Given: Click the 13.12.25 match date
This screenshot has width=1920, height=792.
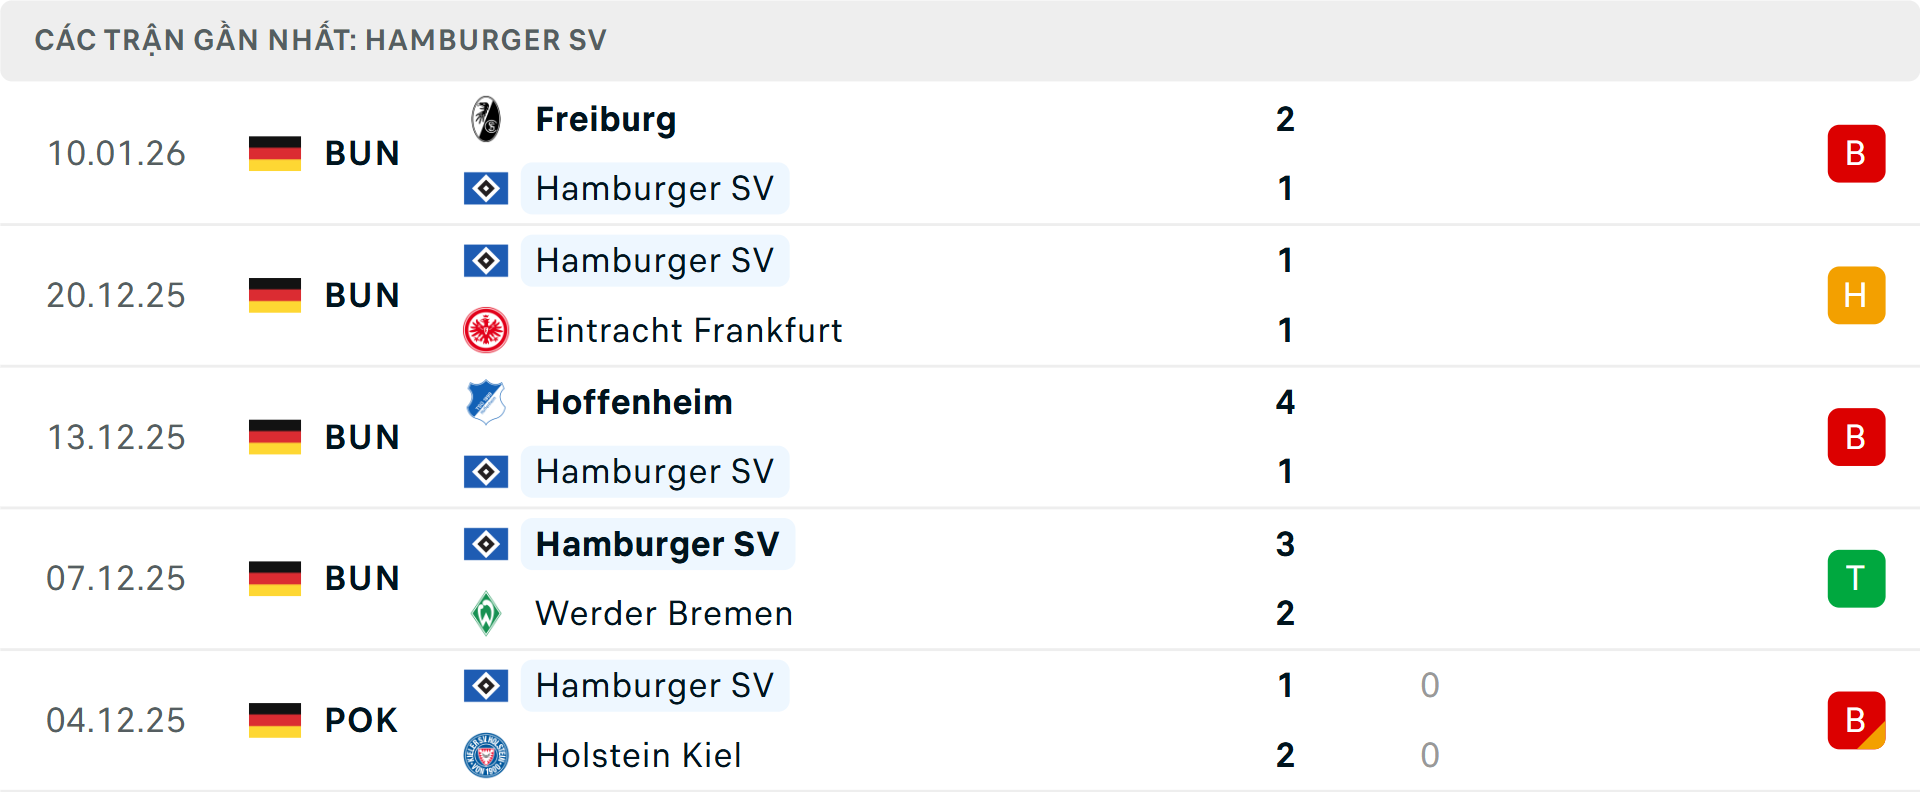Looking at the screenshot, I should point(116,437).
